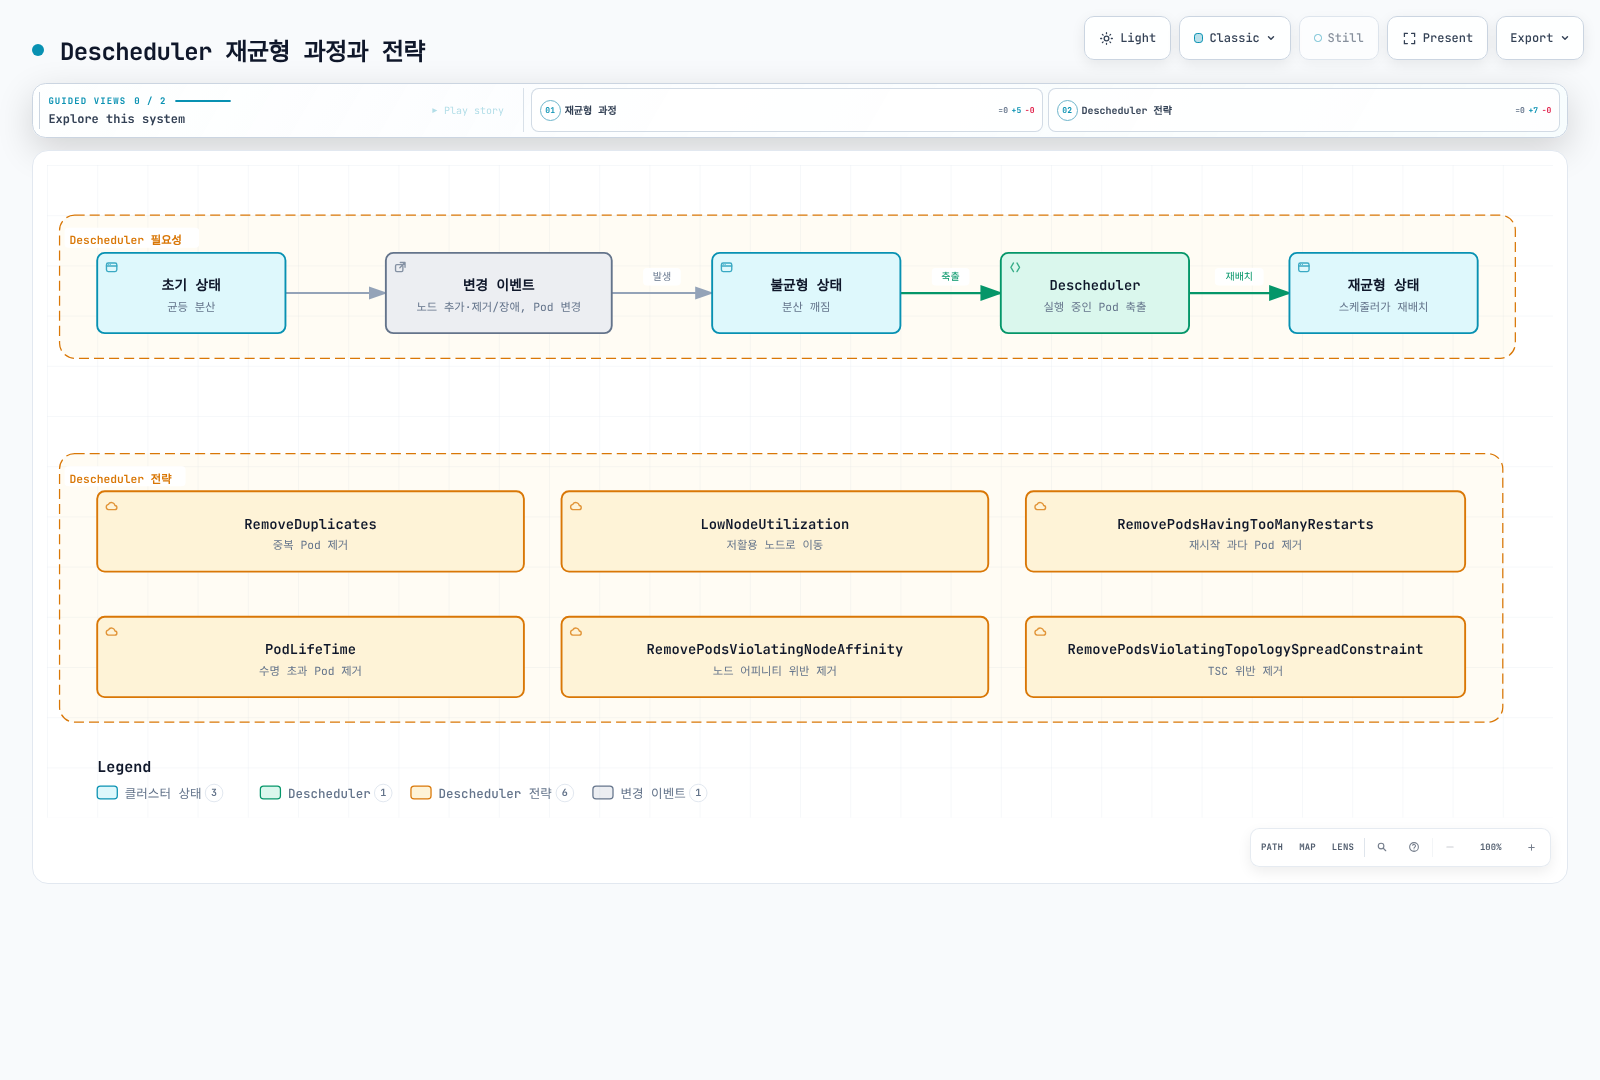The image size is (1600, 1080).
Task: Click the Legend heading
Action: pos(124,767)
